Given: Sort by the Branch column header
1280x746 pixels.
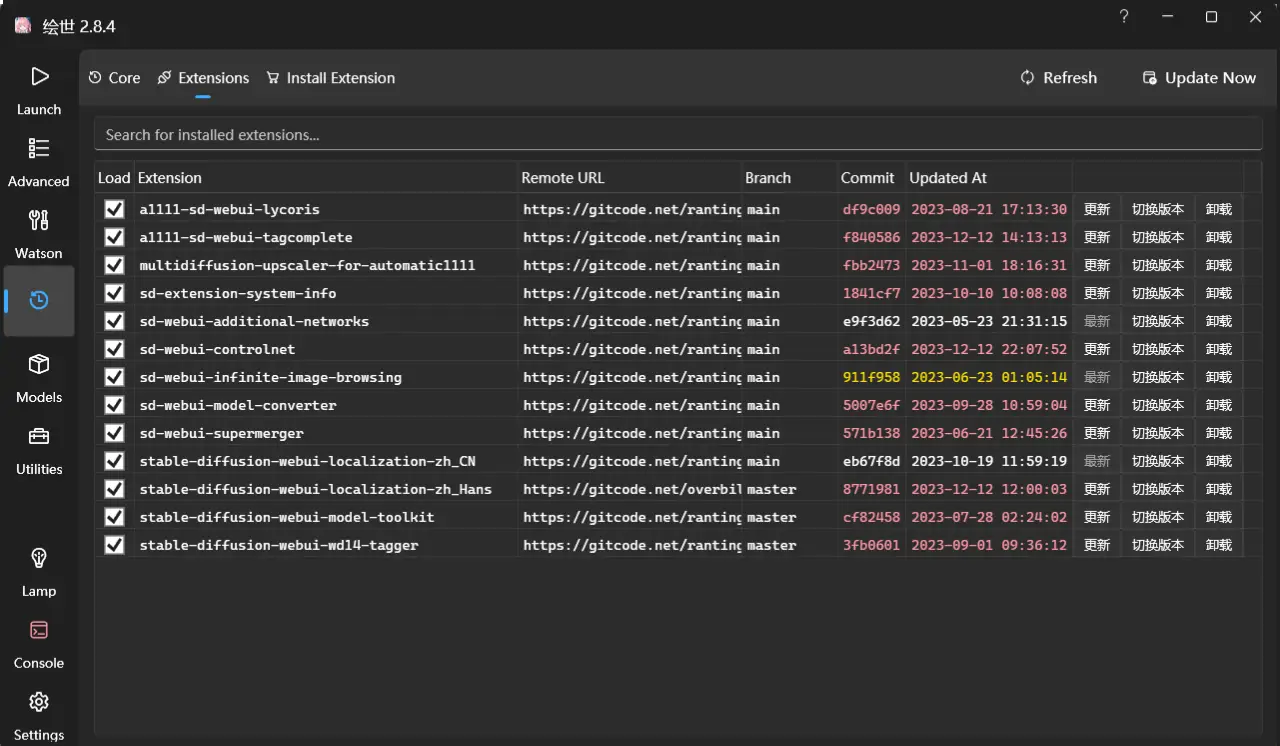Looking at the screenshot, I should pyautogui.click(x=789, y=178).
